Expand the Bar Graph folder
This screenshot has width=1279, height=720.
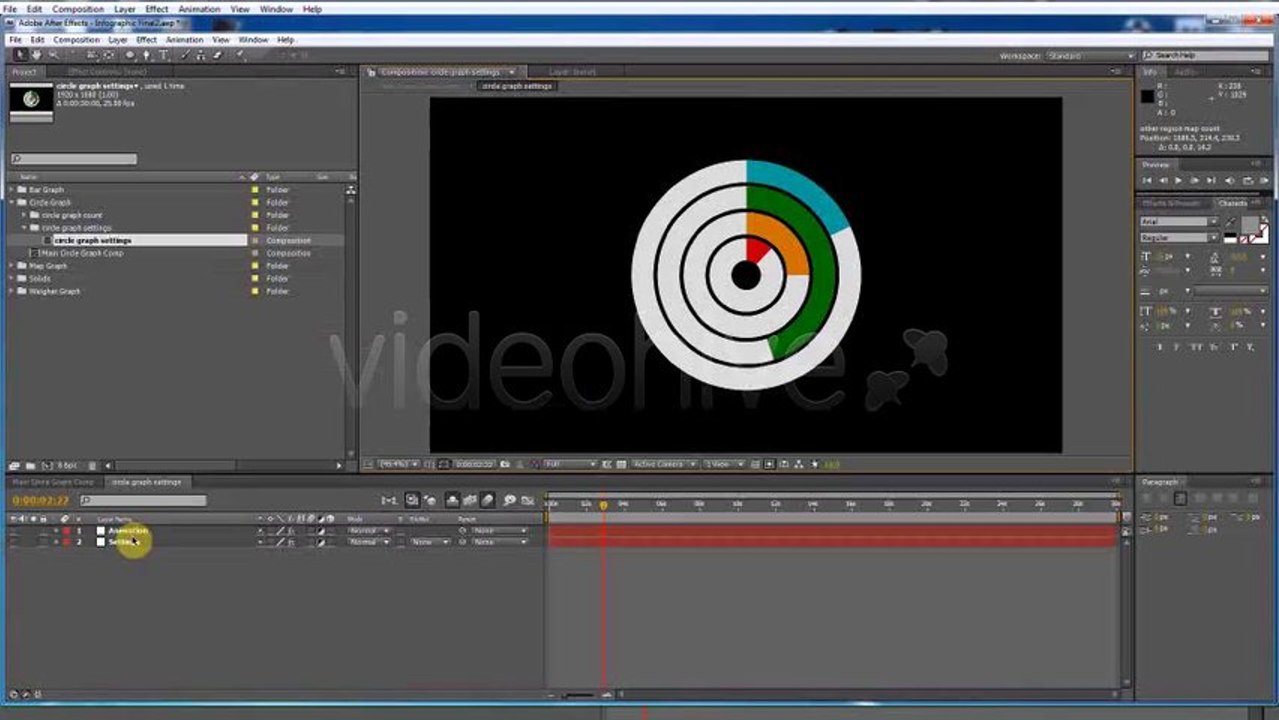(x=12, y=189)
